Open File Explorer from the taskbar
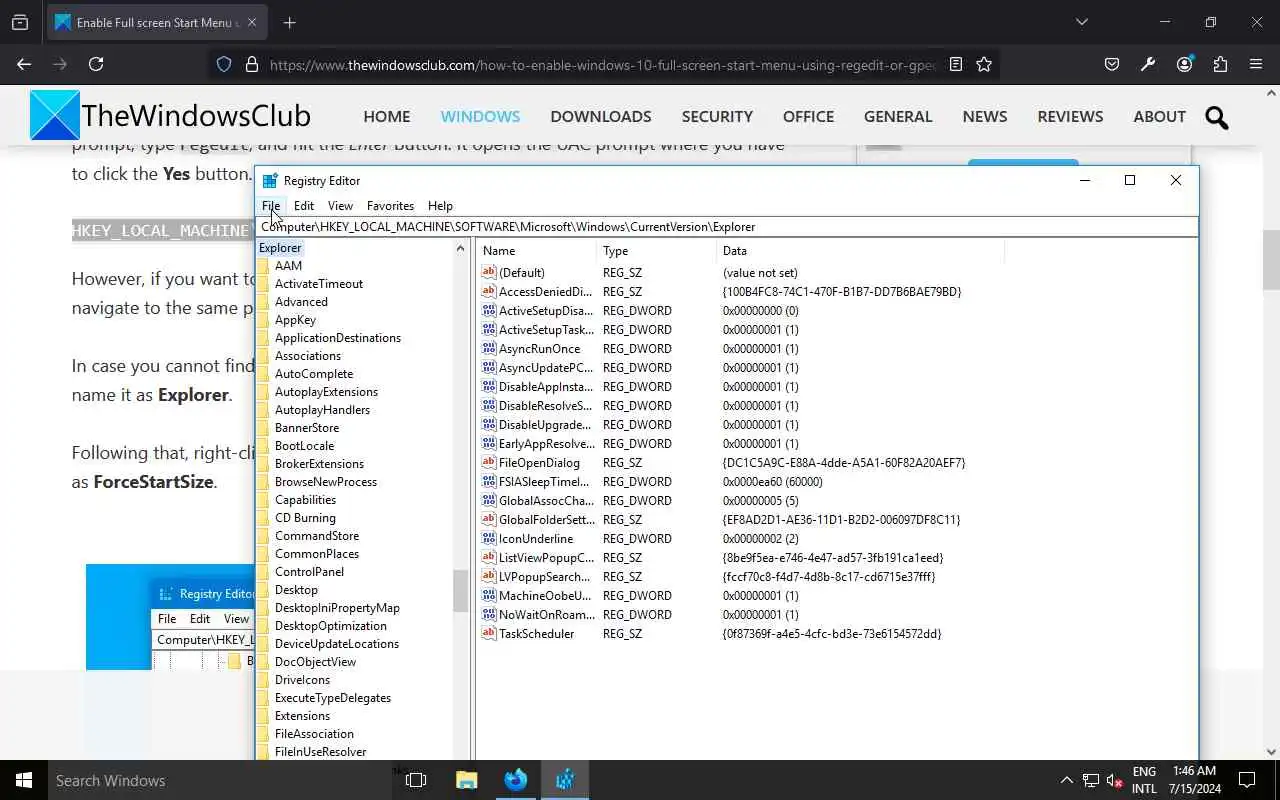This screenshot has width=1280, height=800. [466, 780]
